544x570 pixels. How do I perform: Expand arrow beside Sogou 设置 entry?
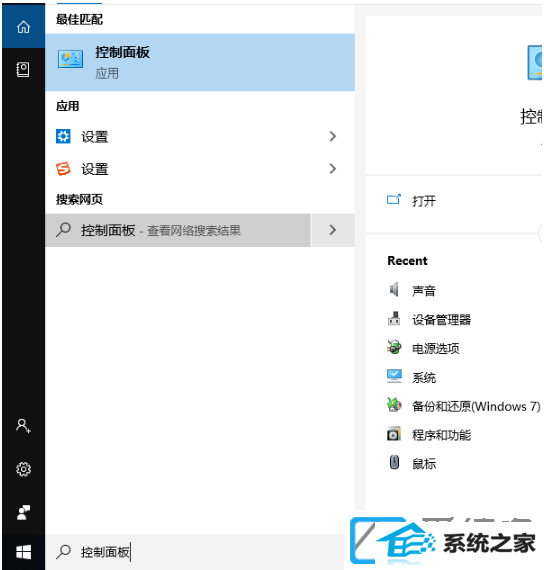click(332, 169)
